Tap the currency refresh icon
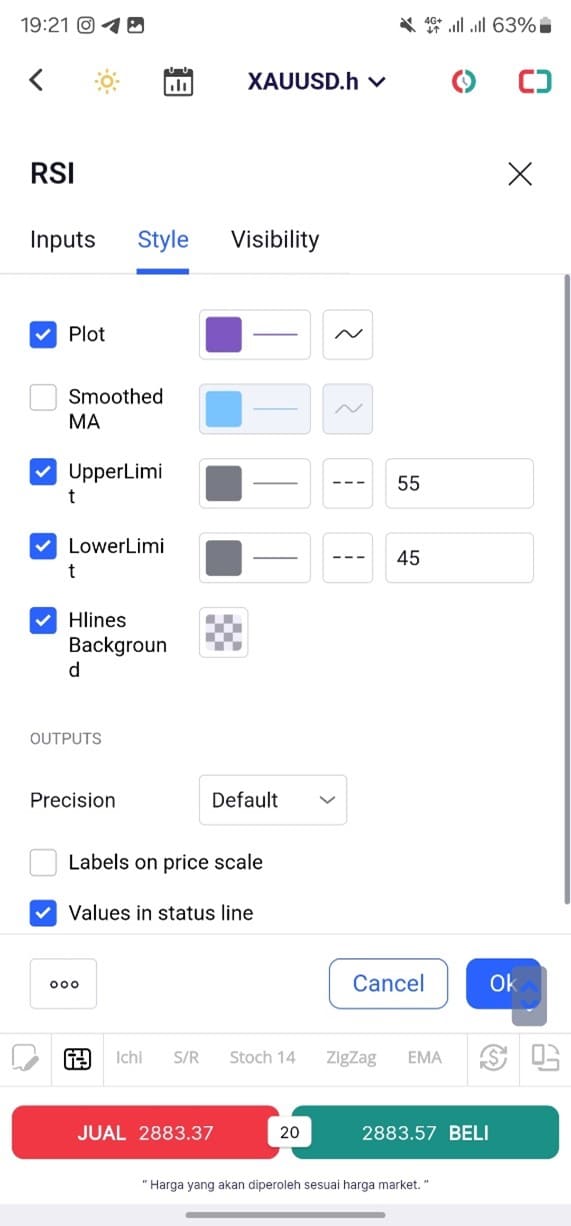Screen dimensions: 571x1226 coord(493,1058)
